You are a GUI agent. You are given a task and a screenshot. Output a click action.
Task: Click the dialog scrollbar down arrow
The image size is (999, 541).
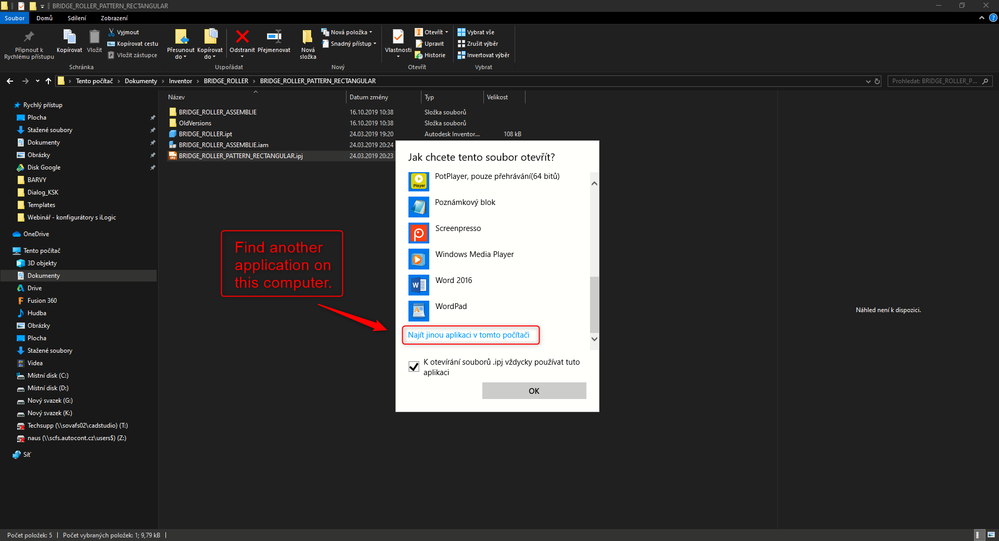594,339
